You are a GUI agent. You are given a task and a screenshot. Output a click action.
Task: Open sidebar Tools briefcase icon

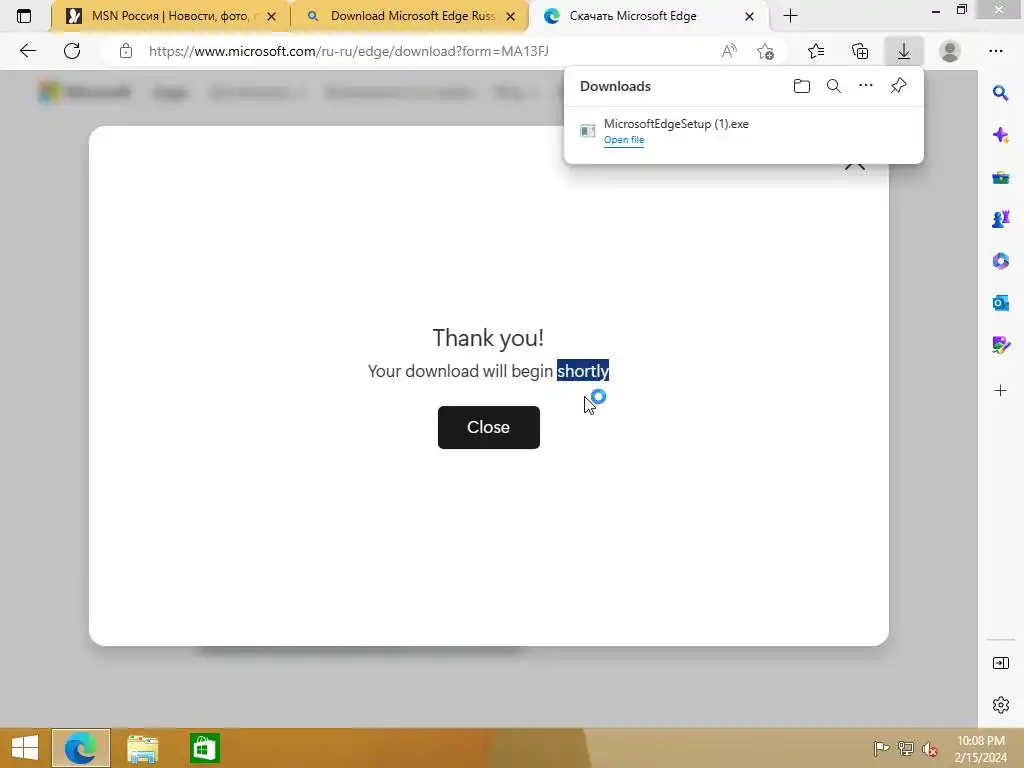1000,178
